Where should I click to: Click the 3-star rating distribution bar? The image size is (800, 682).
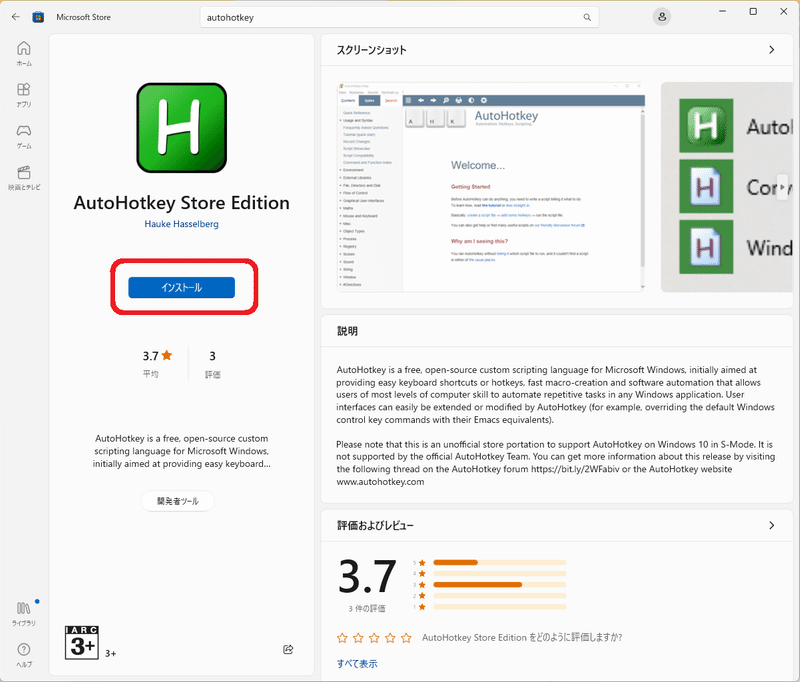coord(499,585)
